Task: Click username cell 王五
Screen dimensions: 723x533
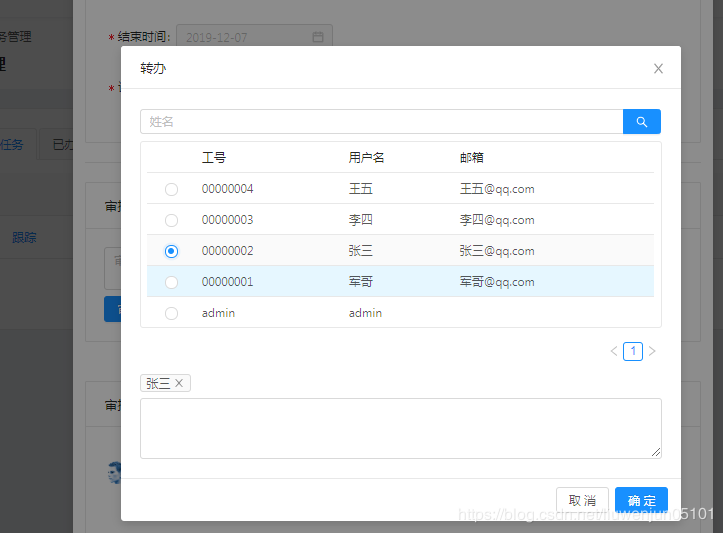Action: tap(361, 189)
